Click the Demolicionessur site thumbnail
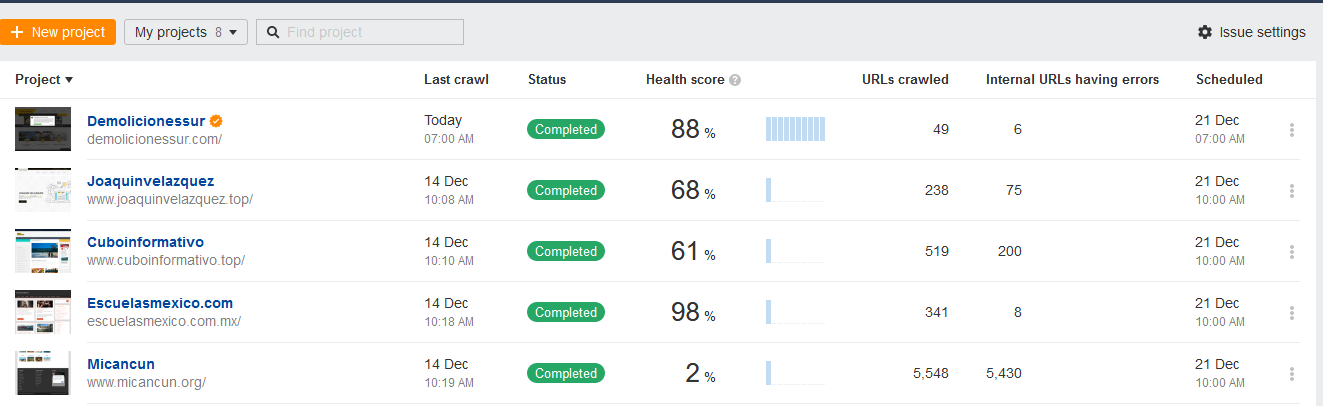 [43, 129]
